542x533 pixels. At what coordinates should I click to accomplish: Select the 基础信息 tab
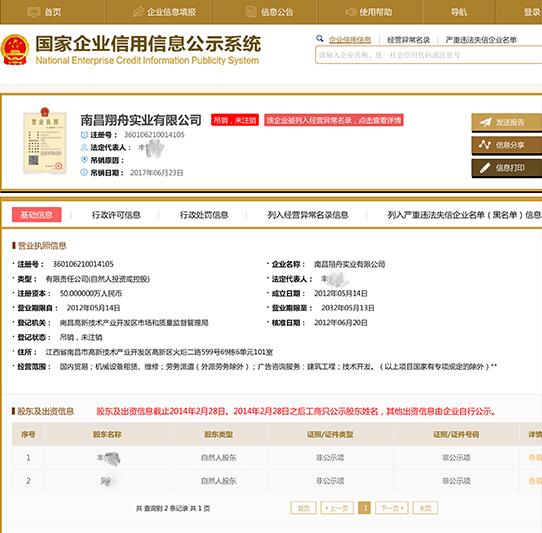[37, 215]
